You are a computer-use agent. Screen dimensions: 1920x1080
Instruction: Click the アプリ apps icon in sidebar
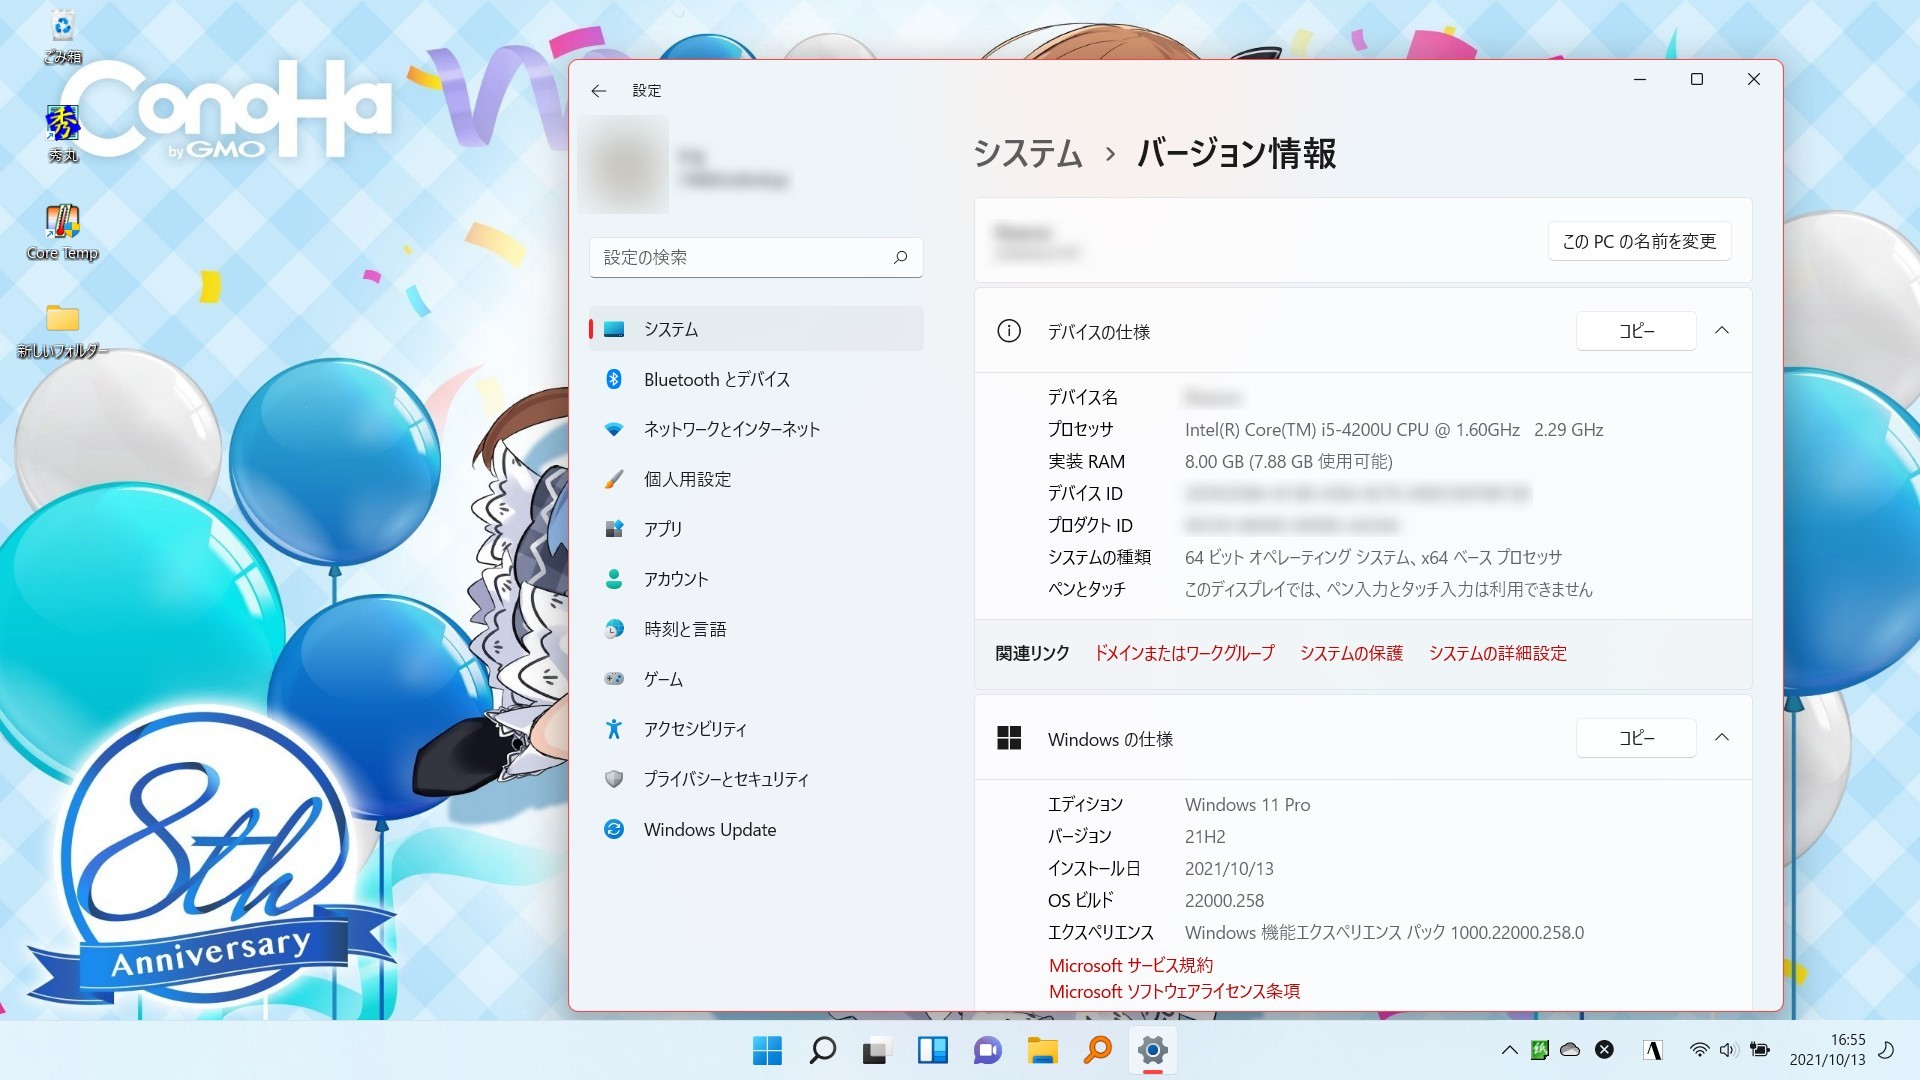(x=614, y=529)
